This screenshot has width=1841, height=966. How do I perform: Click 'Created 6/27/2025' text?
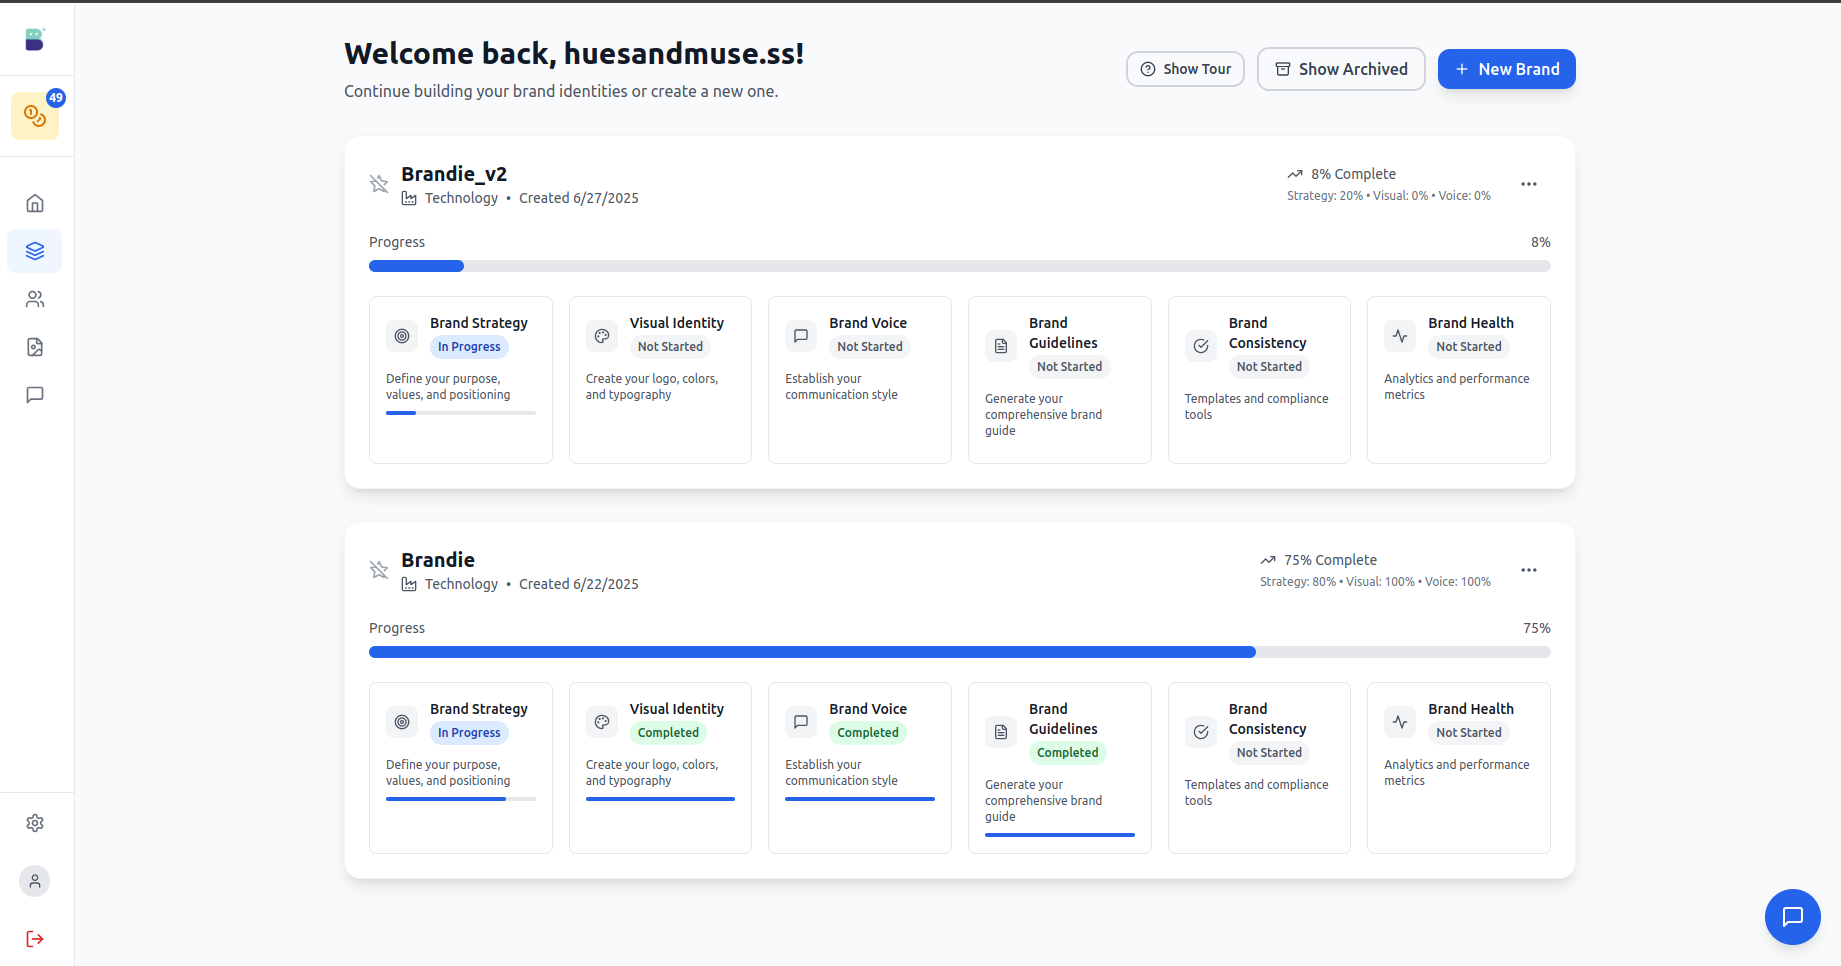coord(579,198)
